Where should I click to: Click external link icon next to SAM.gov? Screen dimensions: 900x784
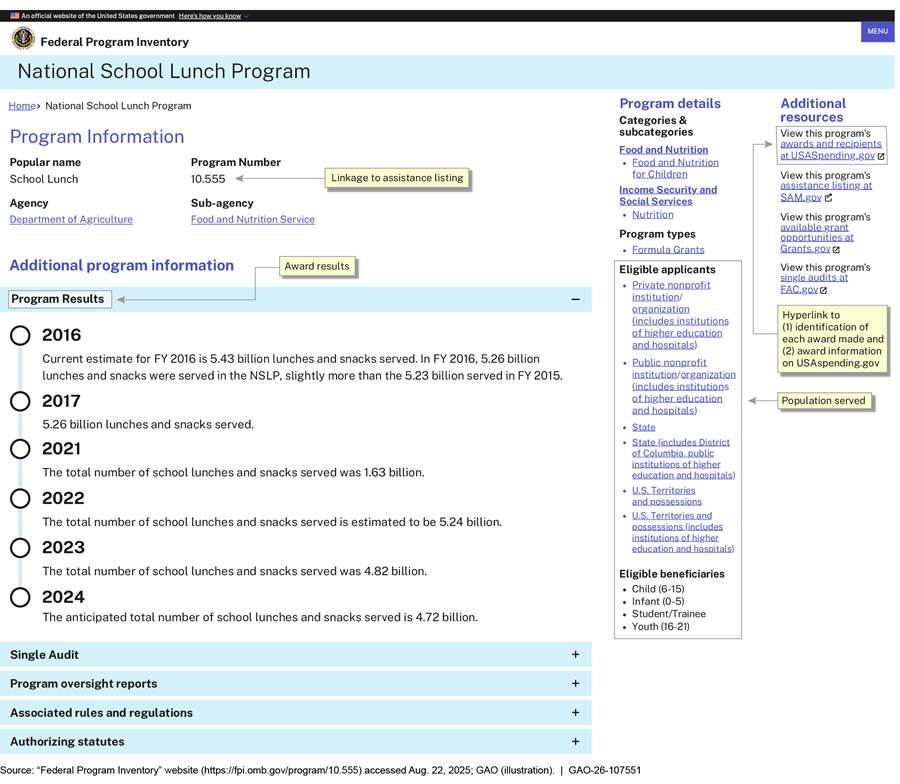828,198
